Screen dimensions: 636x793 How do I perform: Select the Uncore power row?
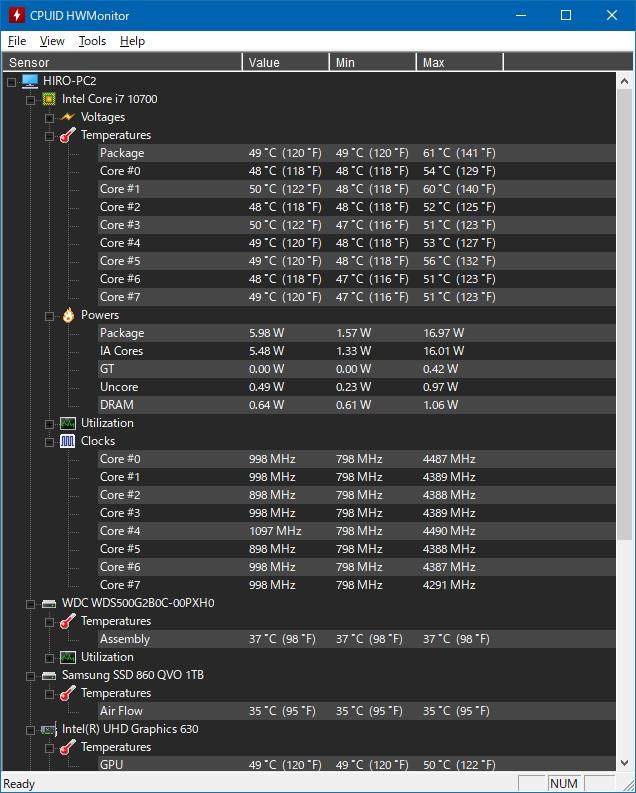pos(356,387)
